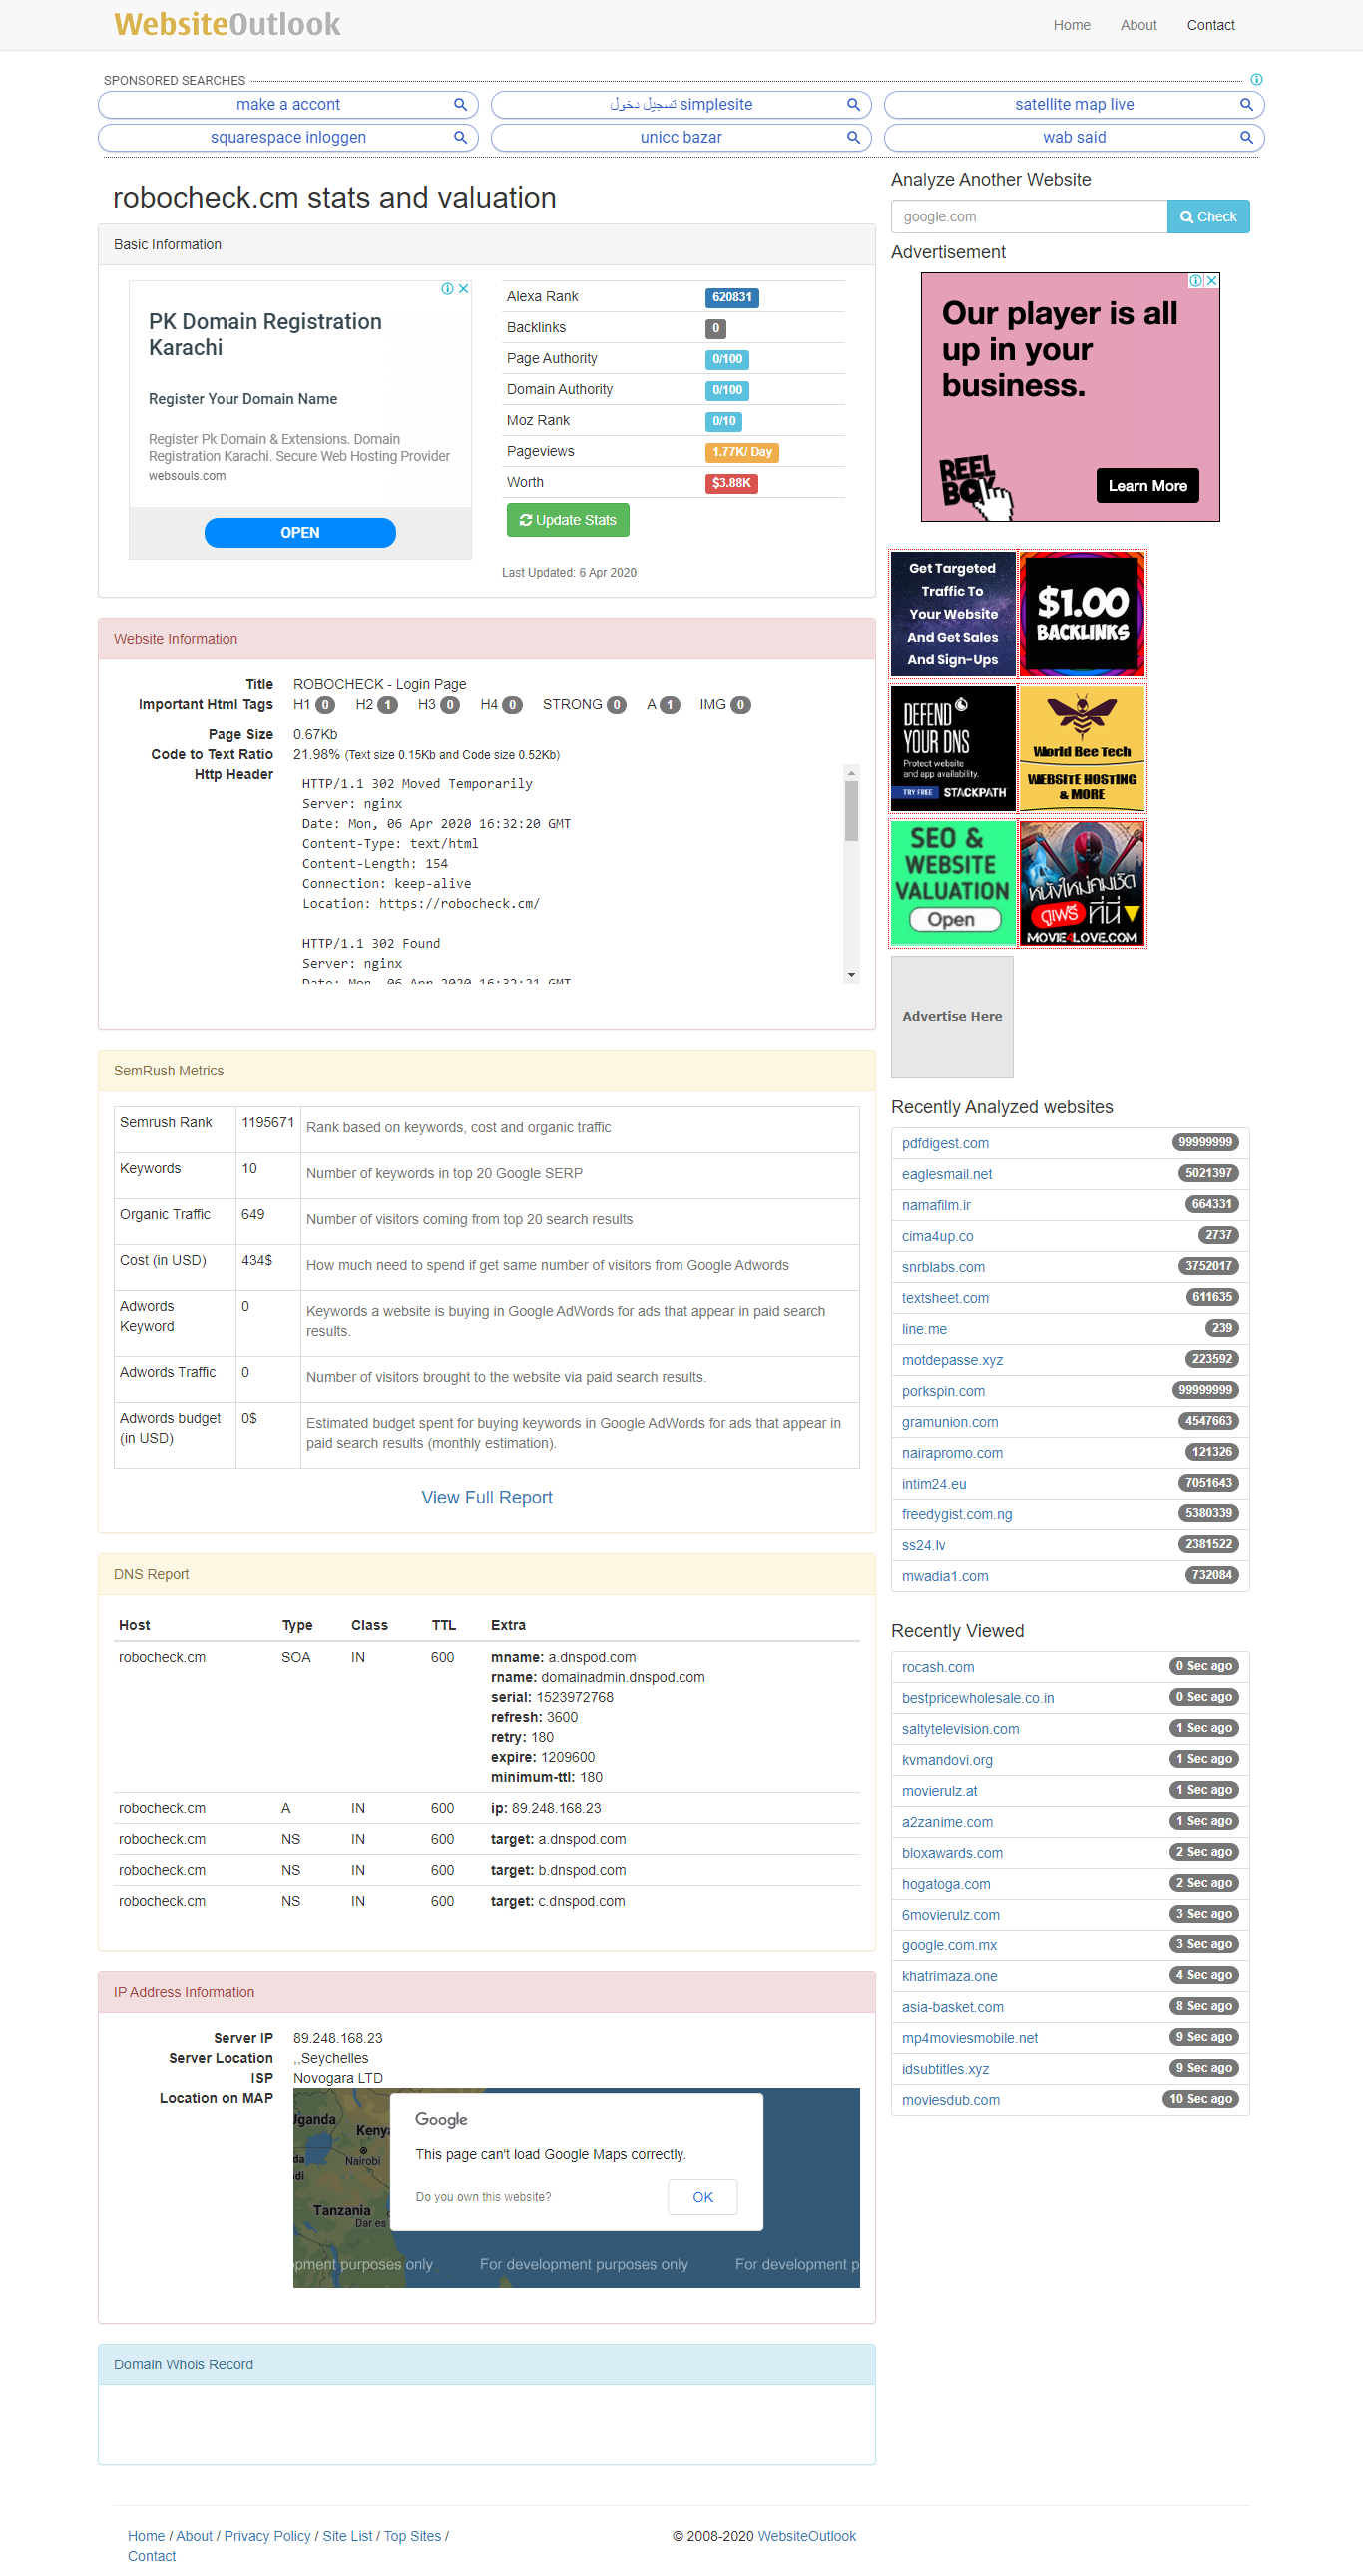The height and width of the screenshot is (2576, 1363).
Task: Open cima4up.co from recently analyzed
Action: point(937,1236)
